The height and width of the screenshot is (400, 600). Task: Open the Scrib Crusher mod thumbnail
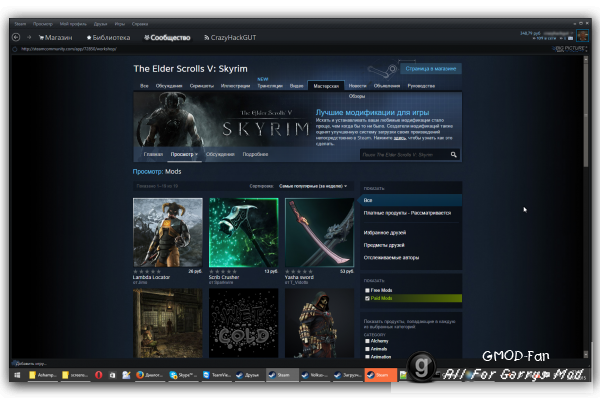pos(243,232)
